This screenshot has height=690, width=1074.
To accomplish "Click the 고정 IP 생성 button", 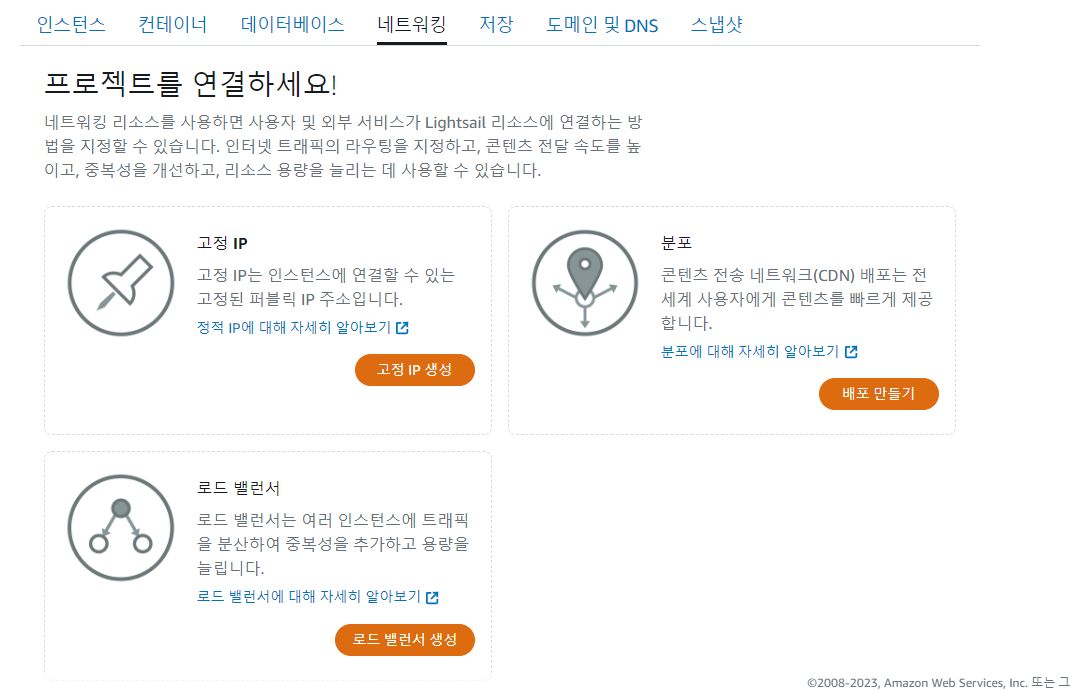I will [414, 370].
